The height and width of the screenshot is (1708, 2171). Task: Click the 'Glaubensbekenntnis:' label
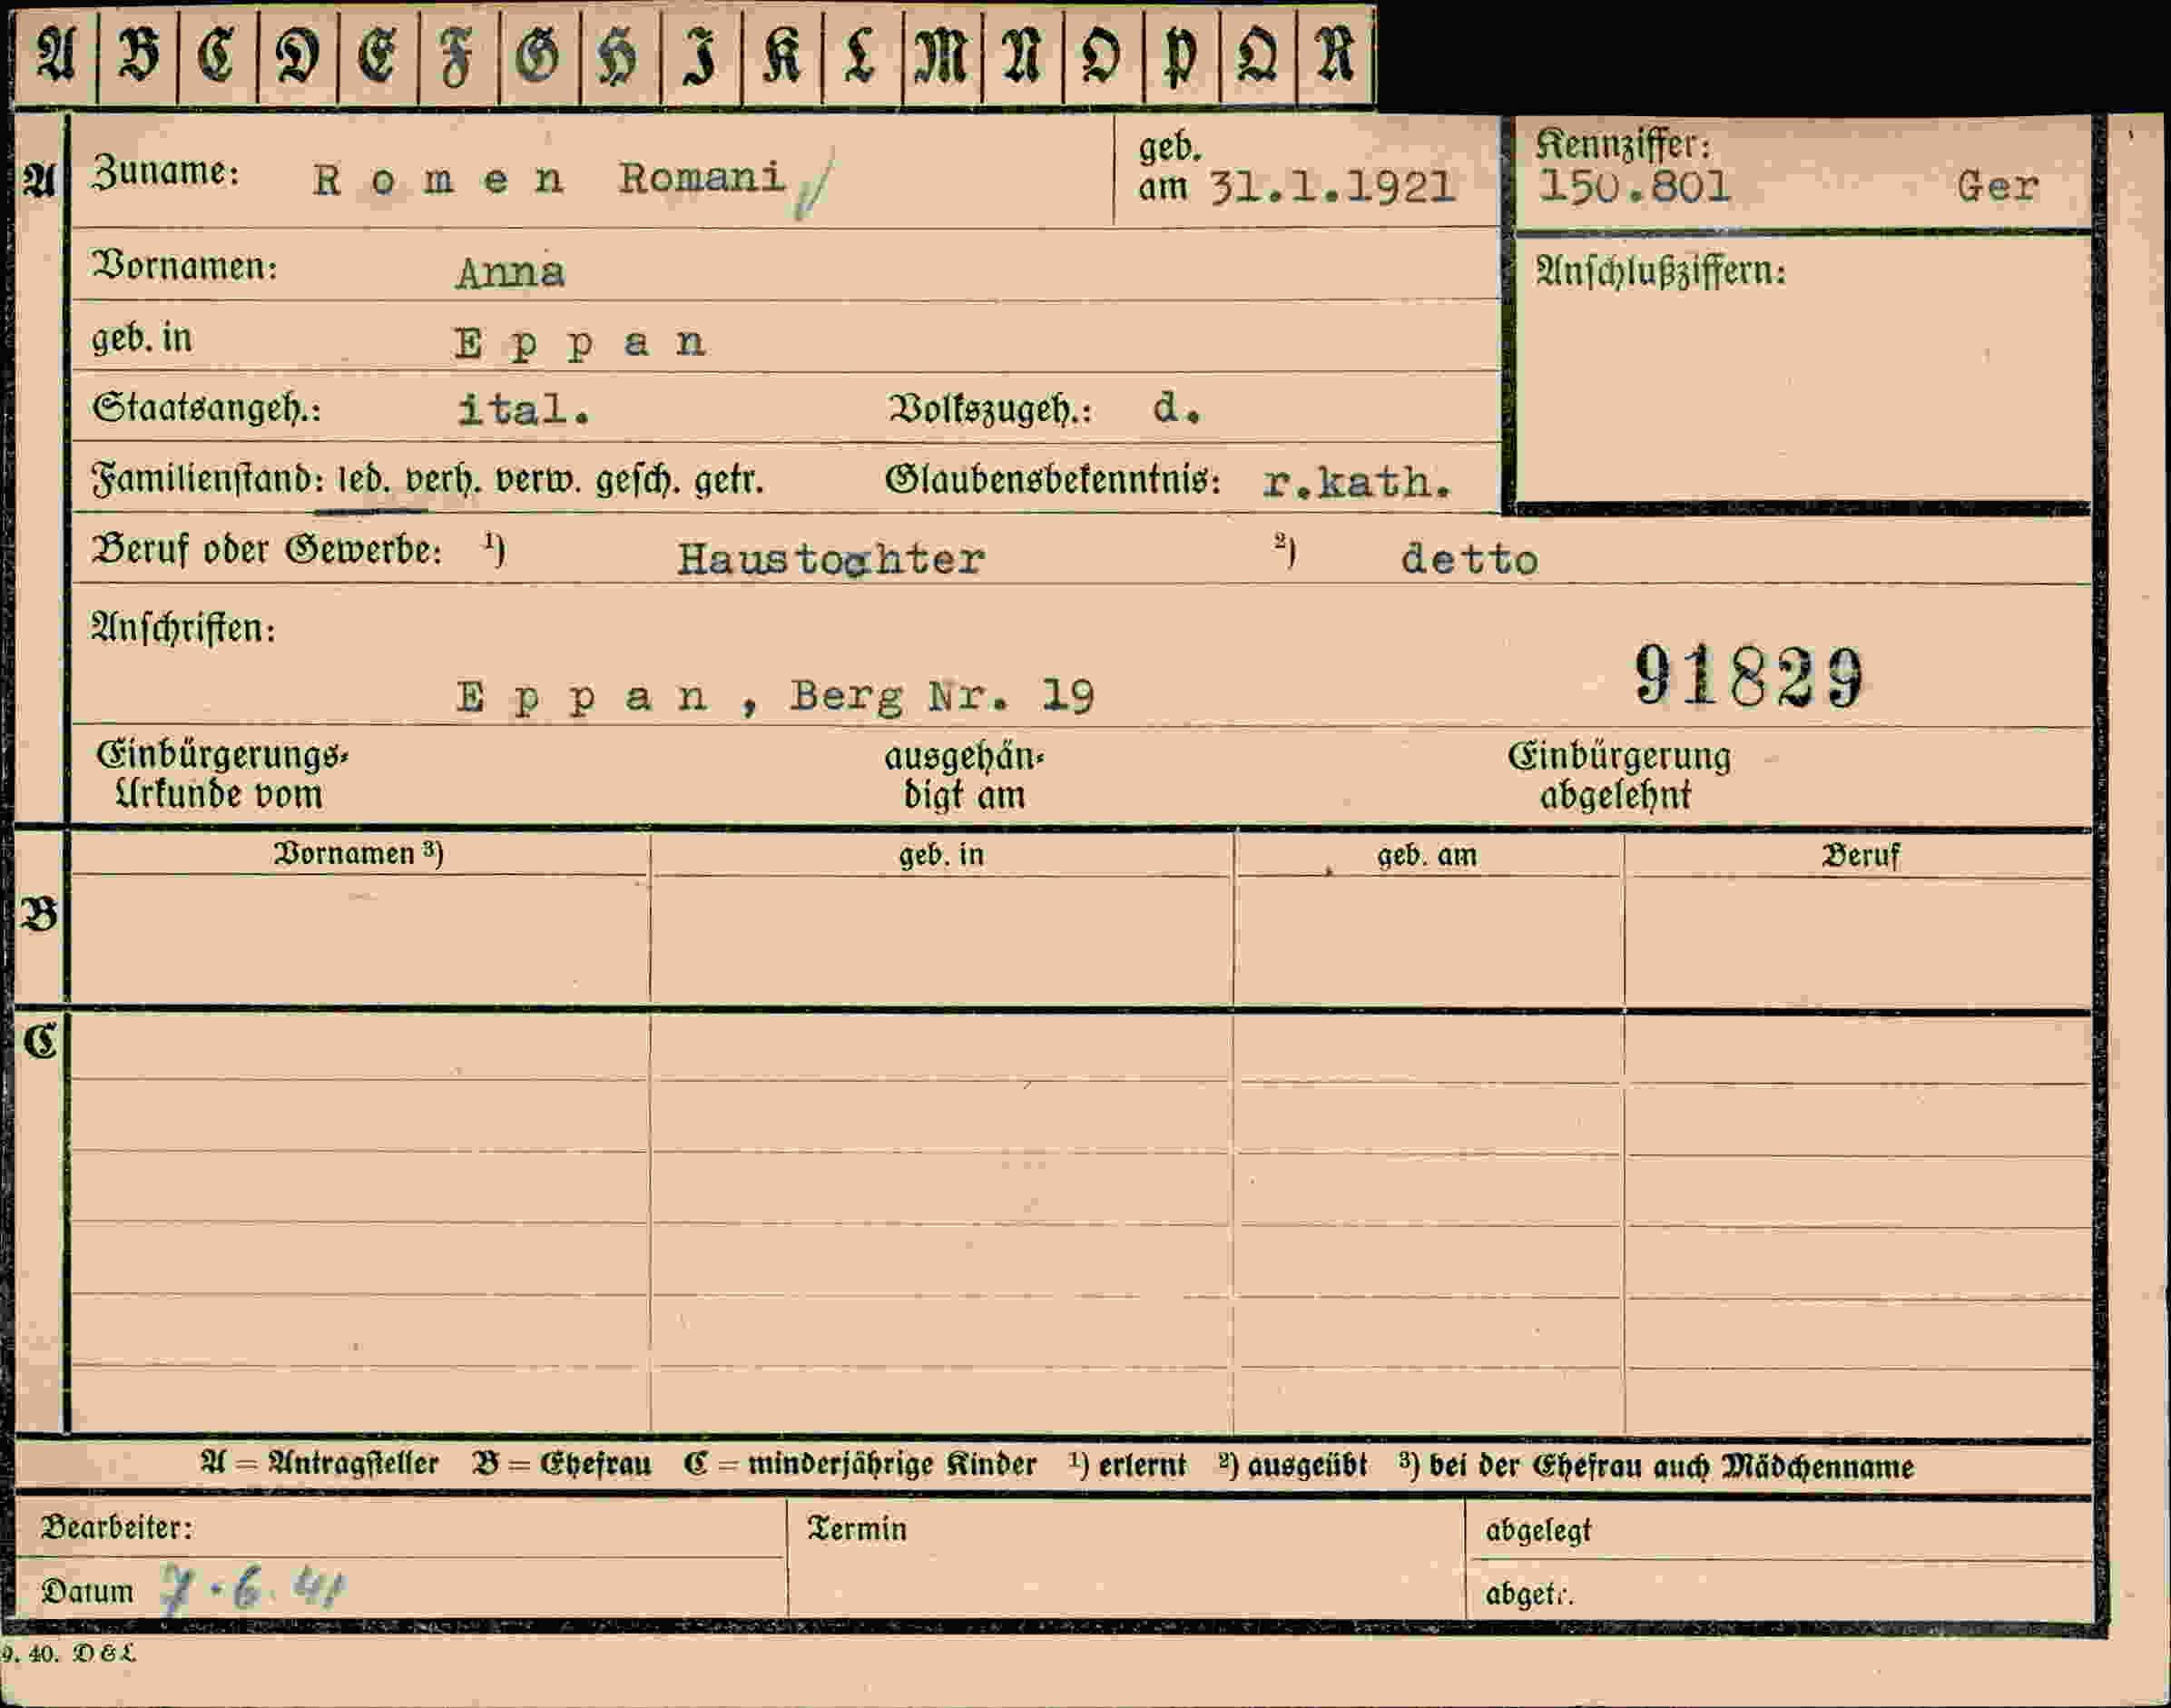click(1053, 481)
